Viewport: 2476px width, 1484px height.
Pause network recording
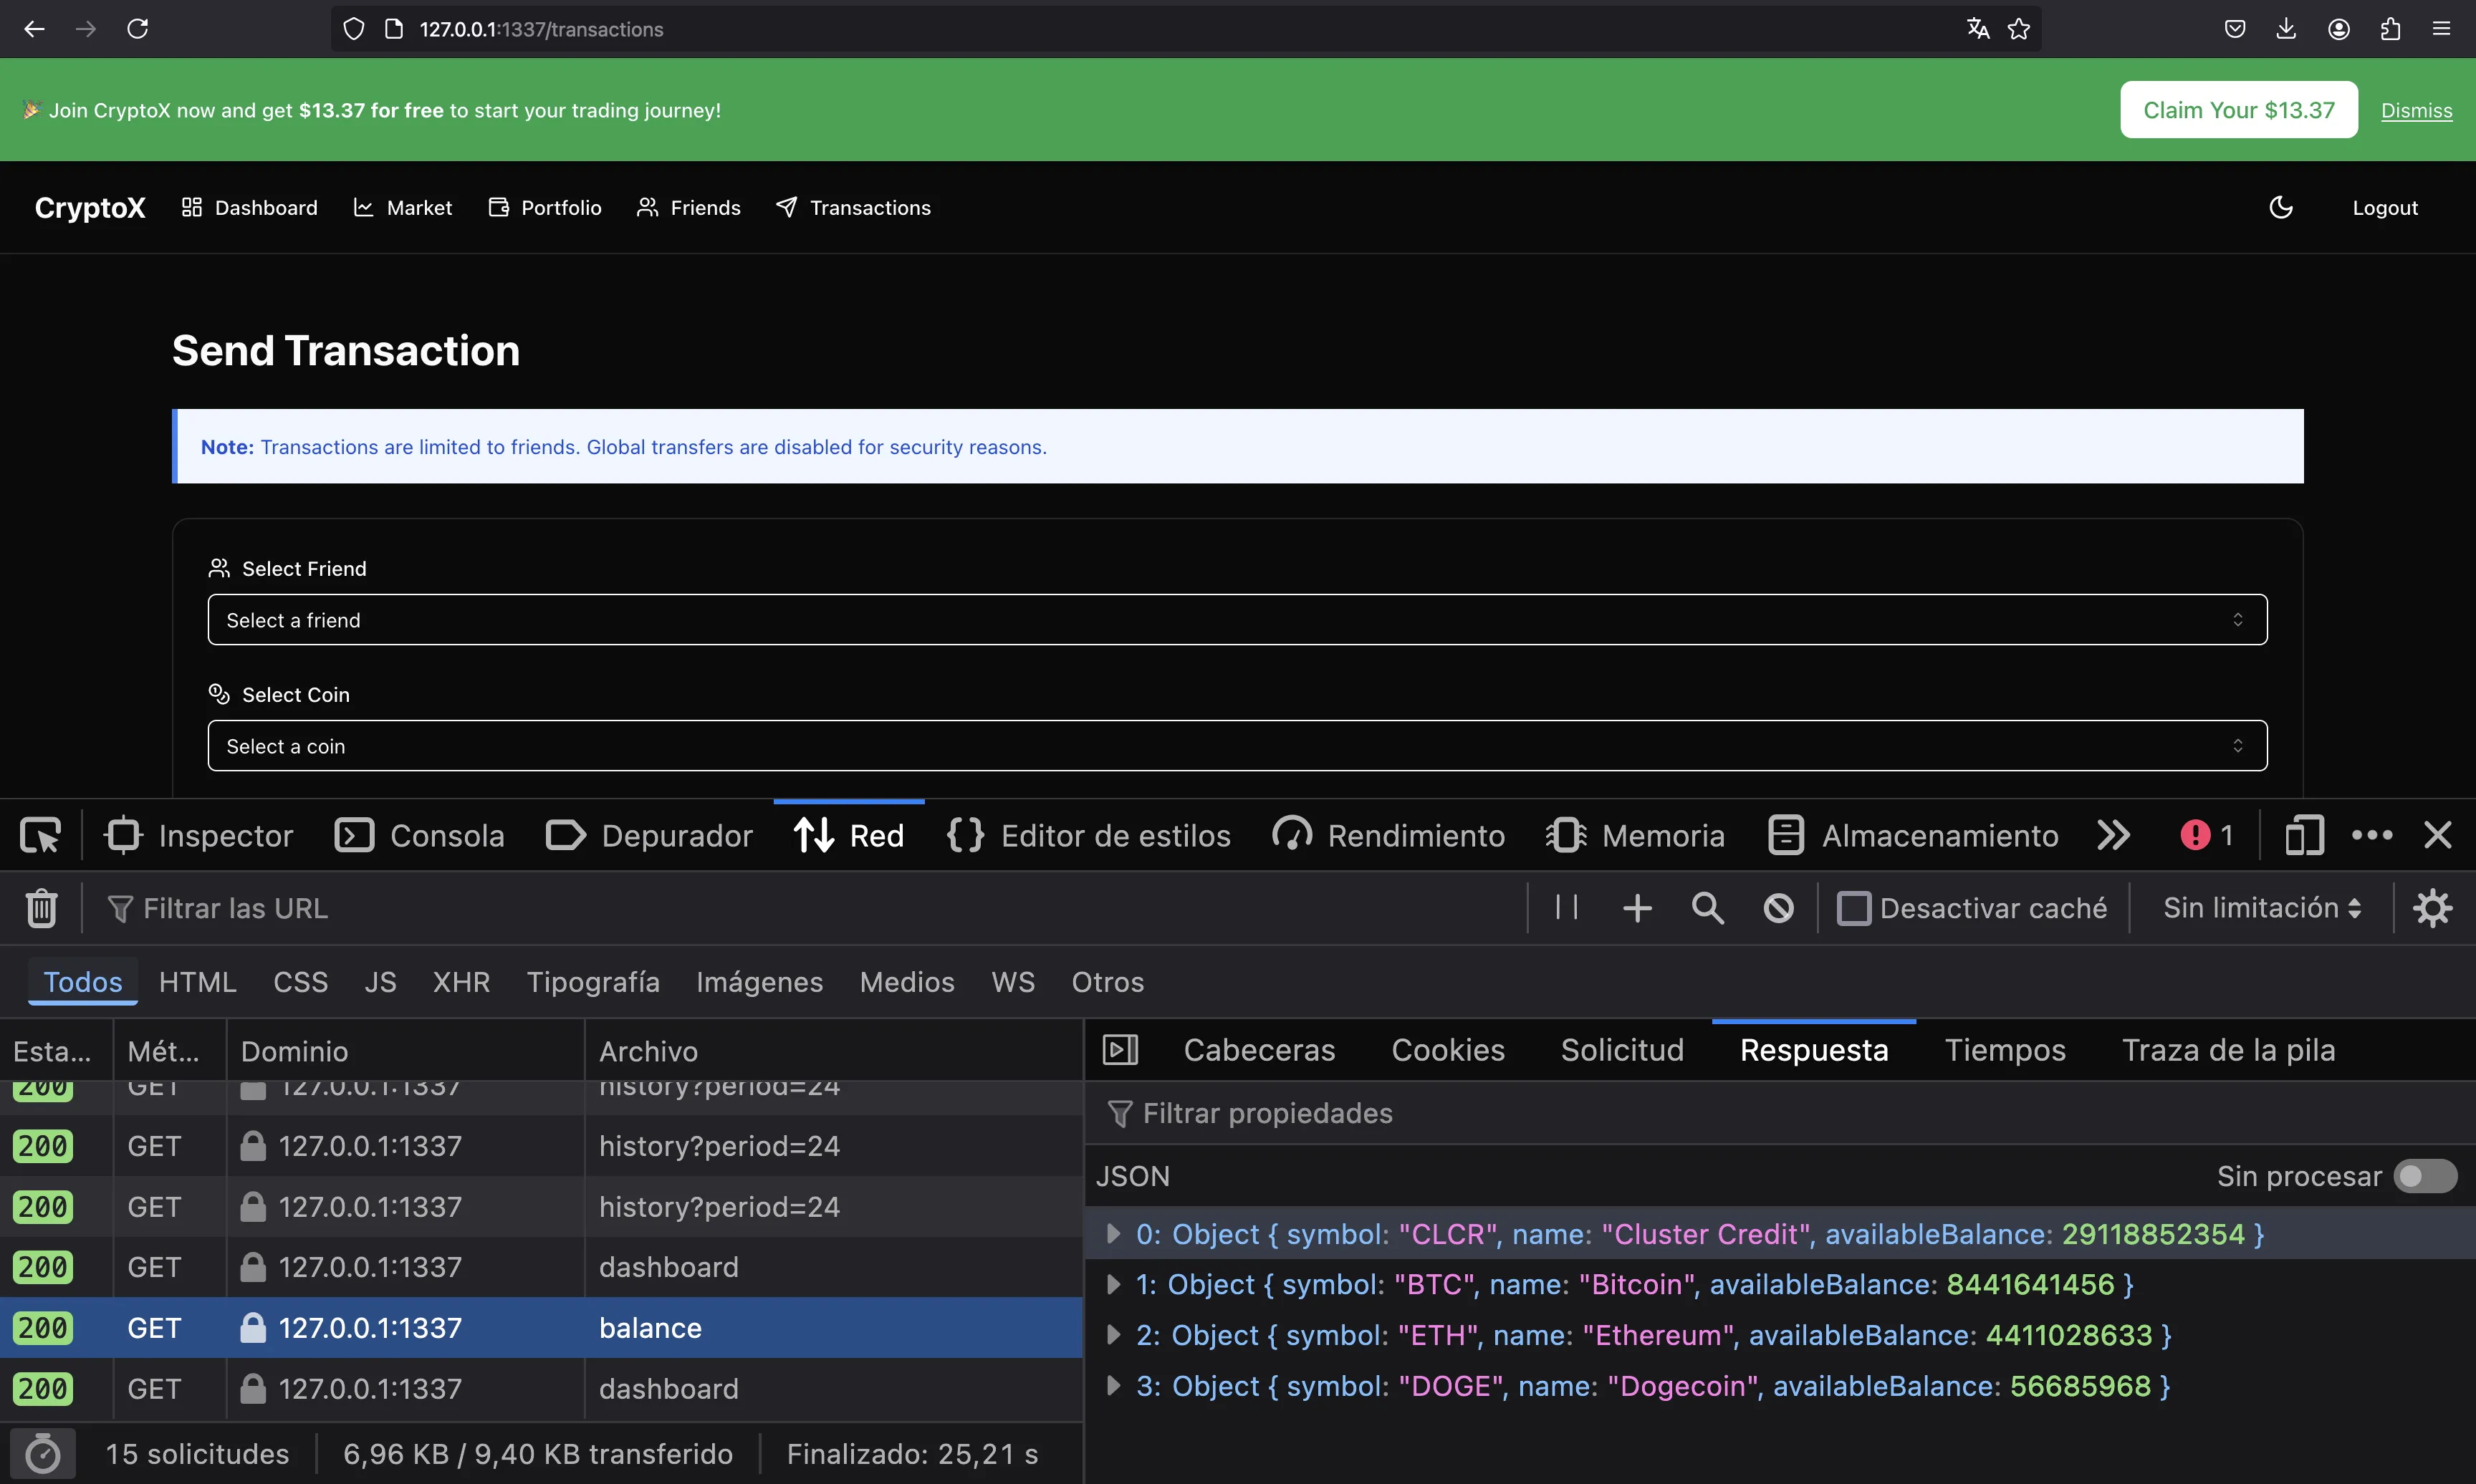[1567, 908]
